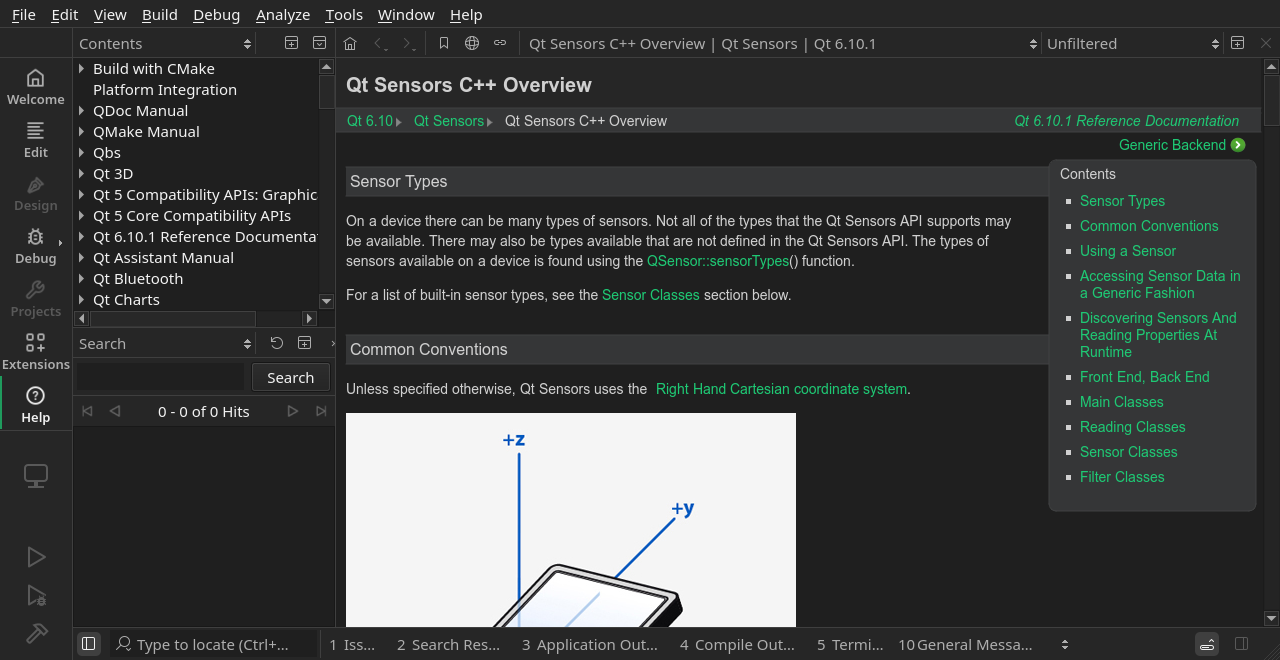The width and height of the screenshot is (1280, 660).
Task: Go to the next search hits page
Action: point(292,411)
